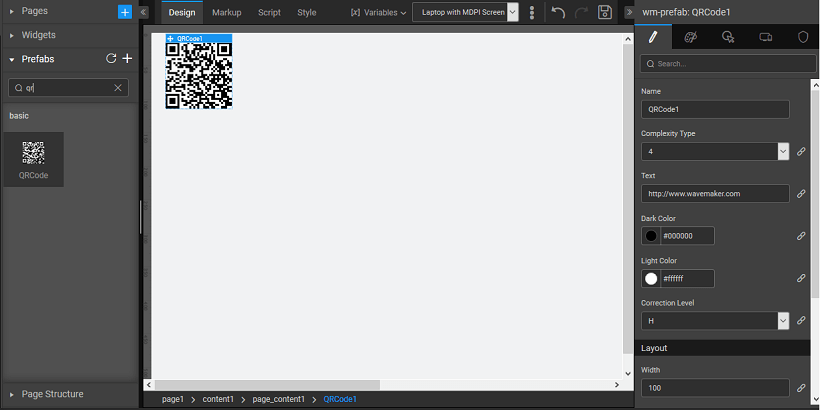The width and height of the screenshot is (820, 410).
Task: Open the styles palette tab in properties panel
Action: click(x=690, y=37)
